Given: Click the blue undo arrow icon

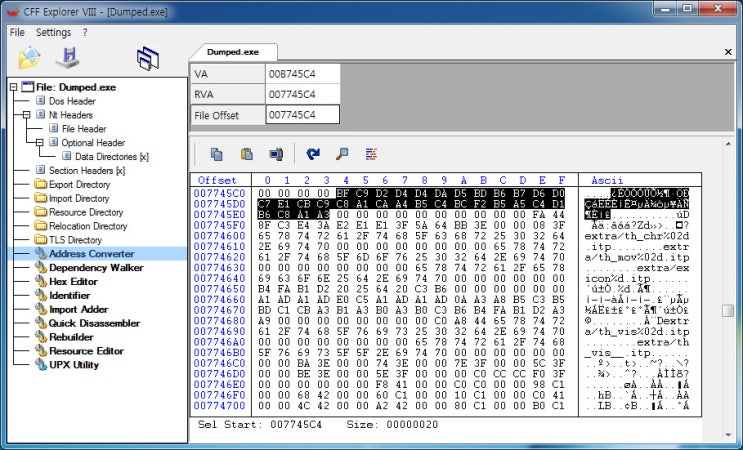Looking at the screenshot, I should pyautogui.click(x=313, y=154).
